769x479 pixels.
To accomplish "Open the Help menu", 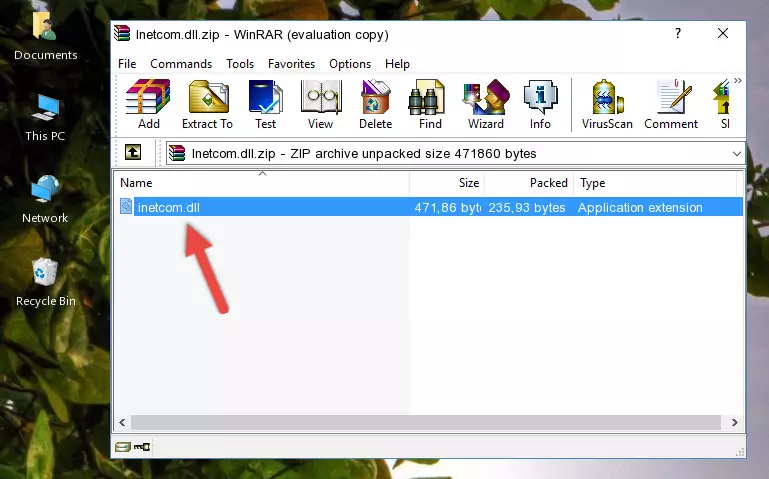I will [x=397, y=64].
